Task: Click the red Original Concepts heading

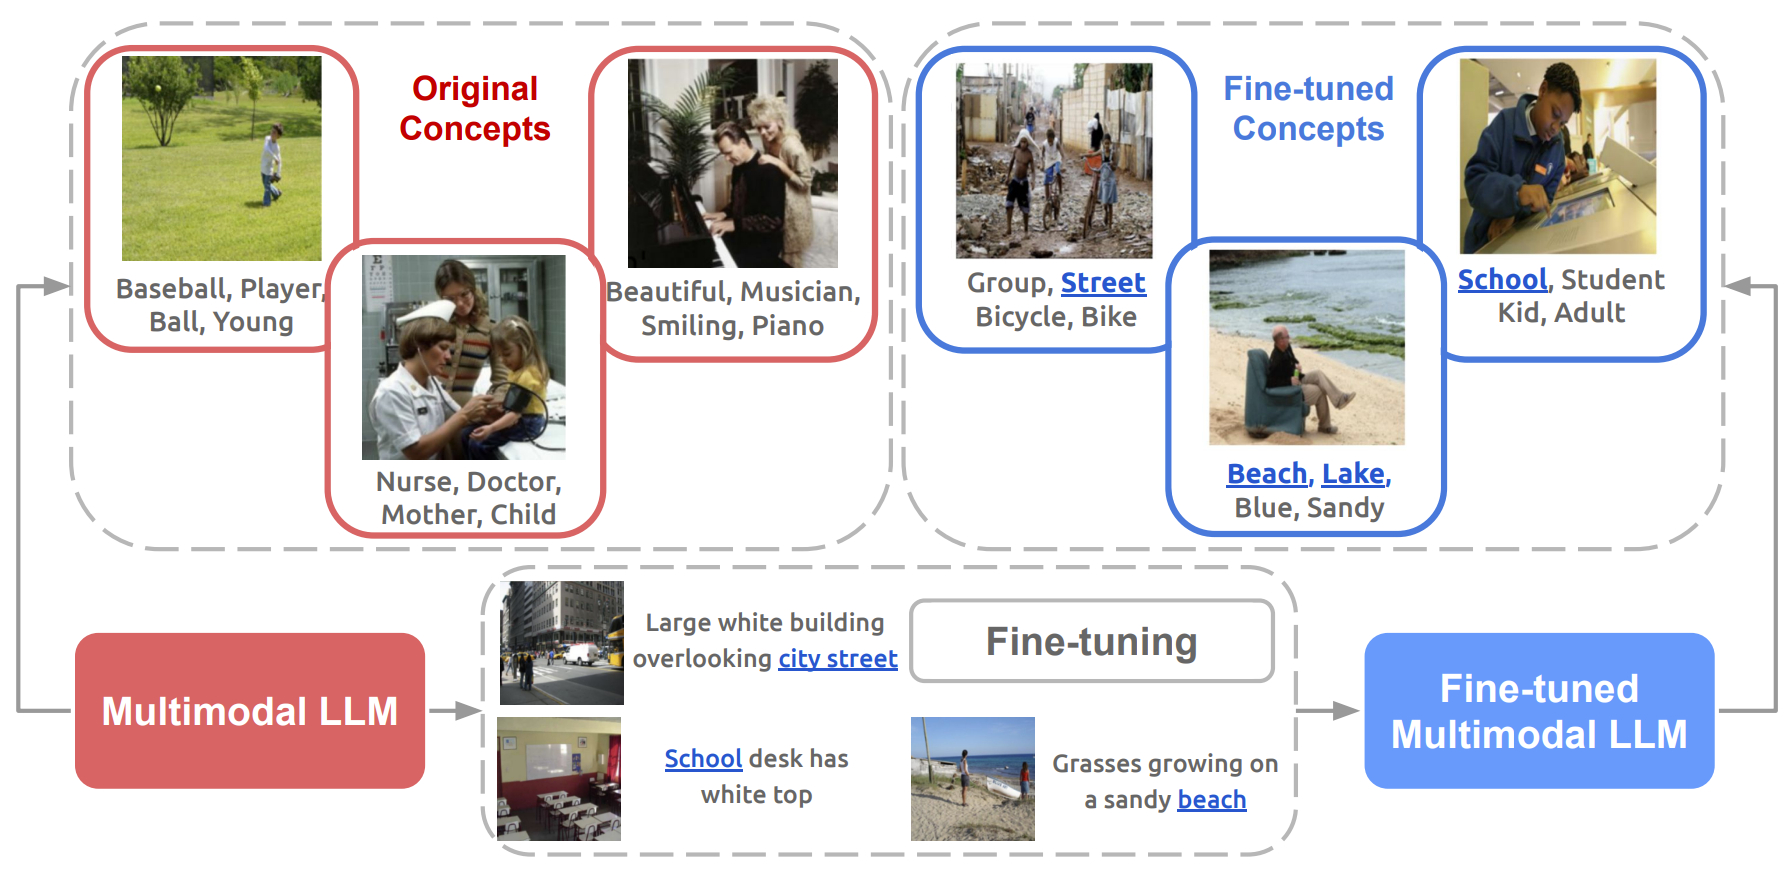Action: 475,109
